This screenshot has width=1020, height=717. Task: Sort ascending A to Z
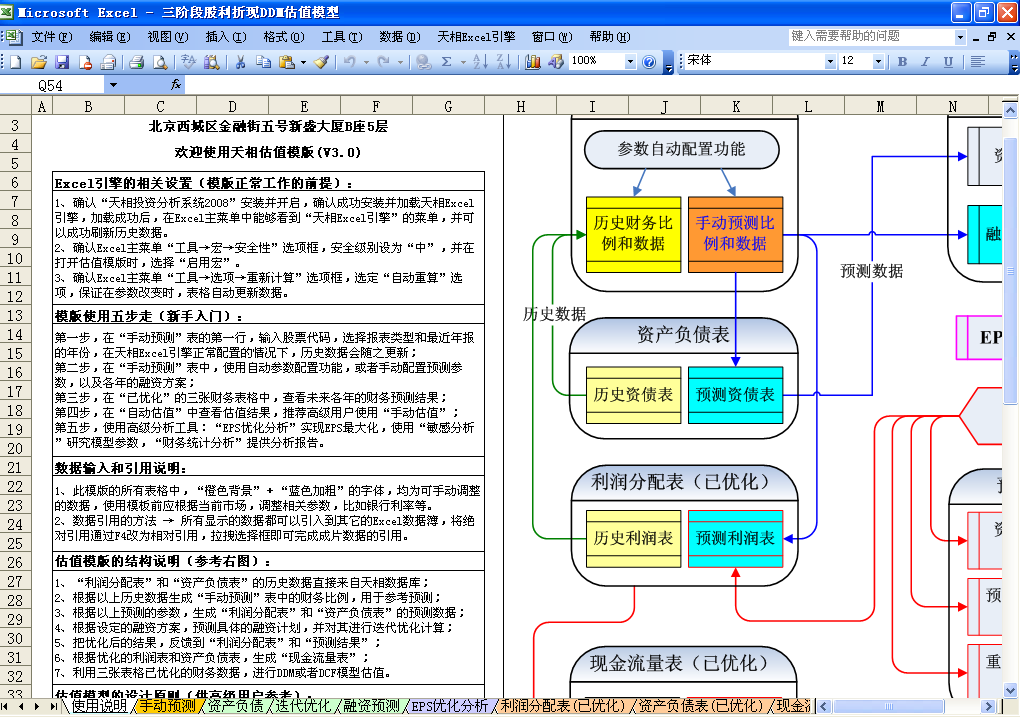[x=480, y=62]
